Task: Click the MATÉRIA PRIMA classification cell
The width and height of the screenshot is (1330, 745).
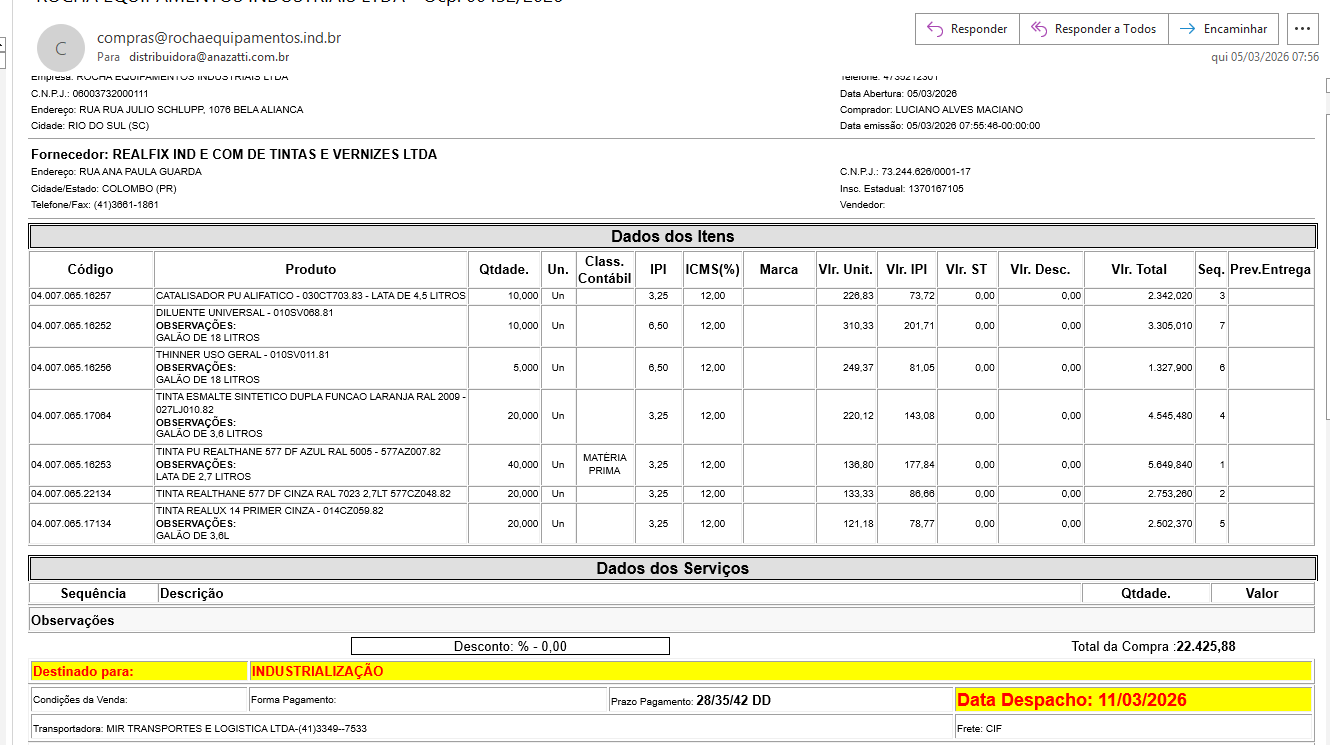Action: coord(604,465)
